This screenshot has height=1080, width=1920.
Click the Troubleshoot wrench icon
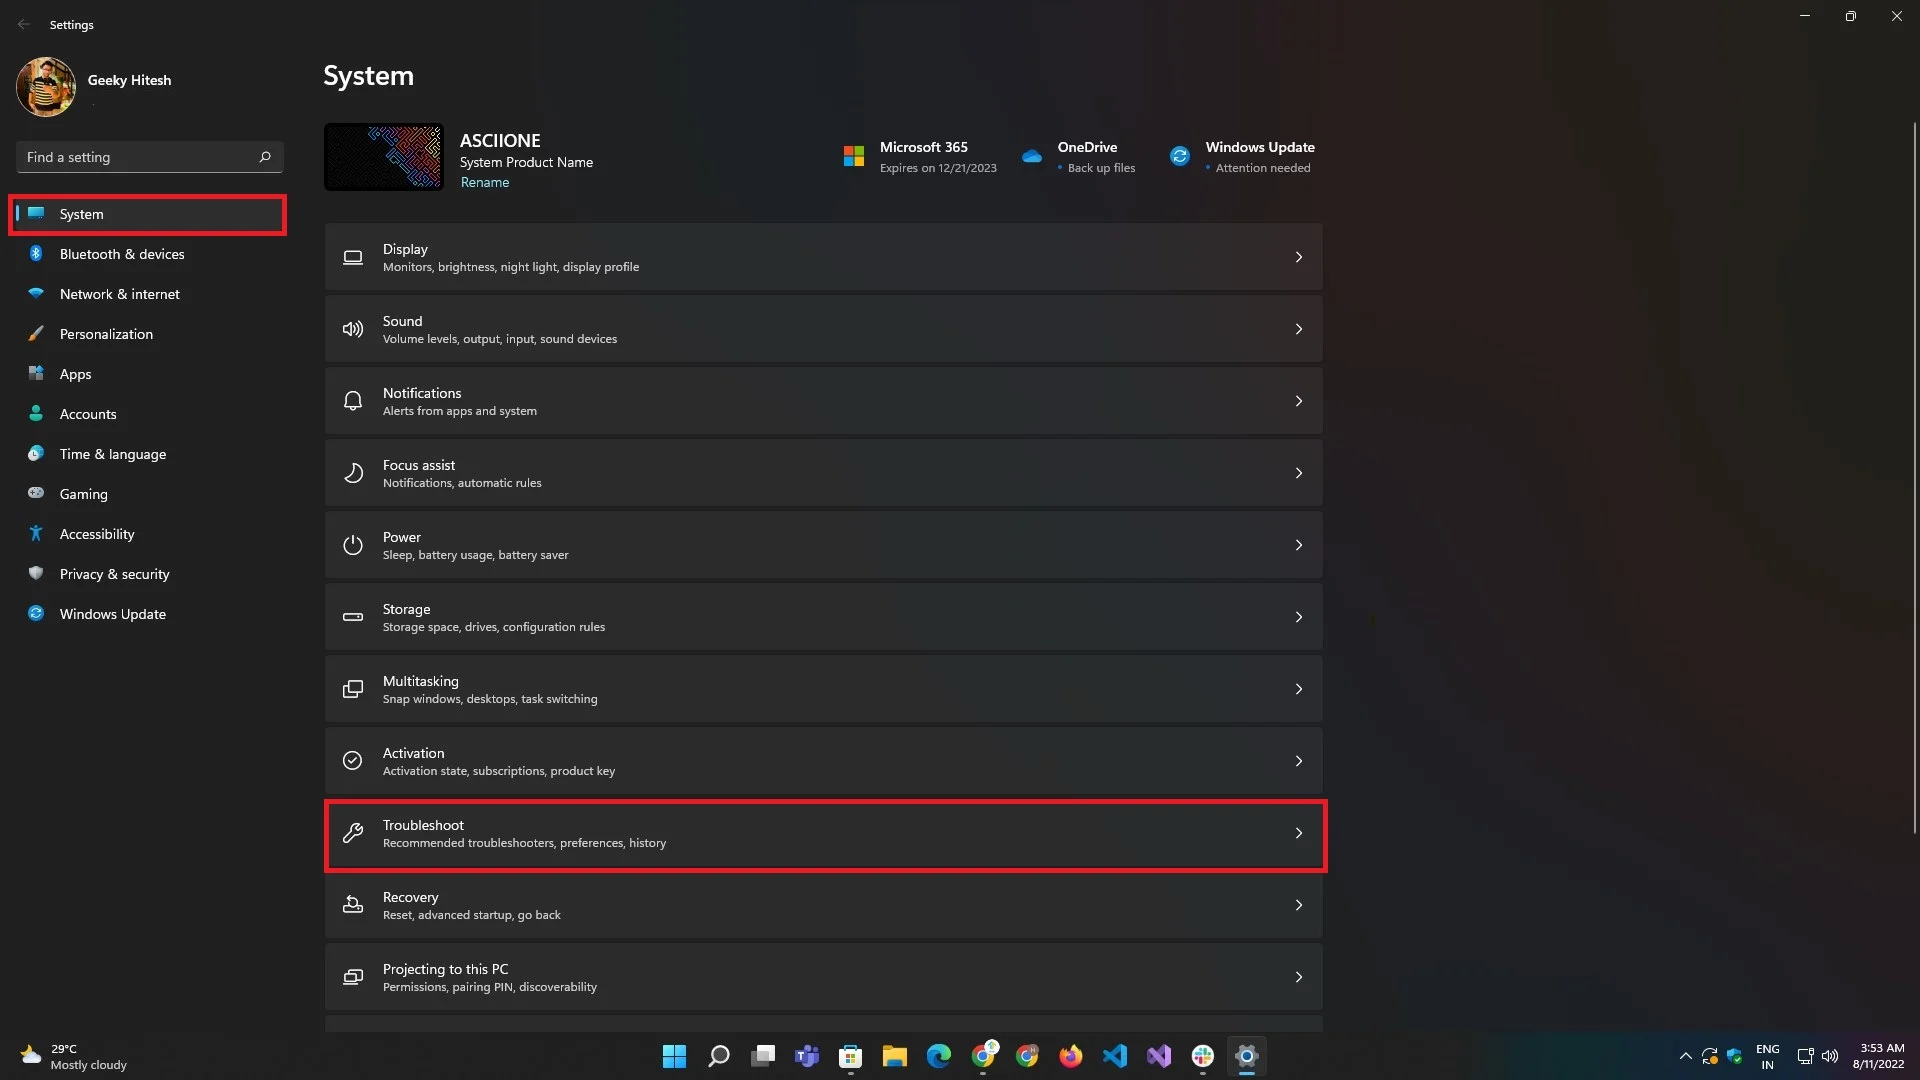(352, 833)
